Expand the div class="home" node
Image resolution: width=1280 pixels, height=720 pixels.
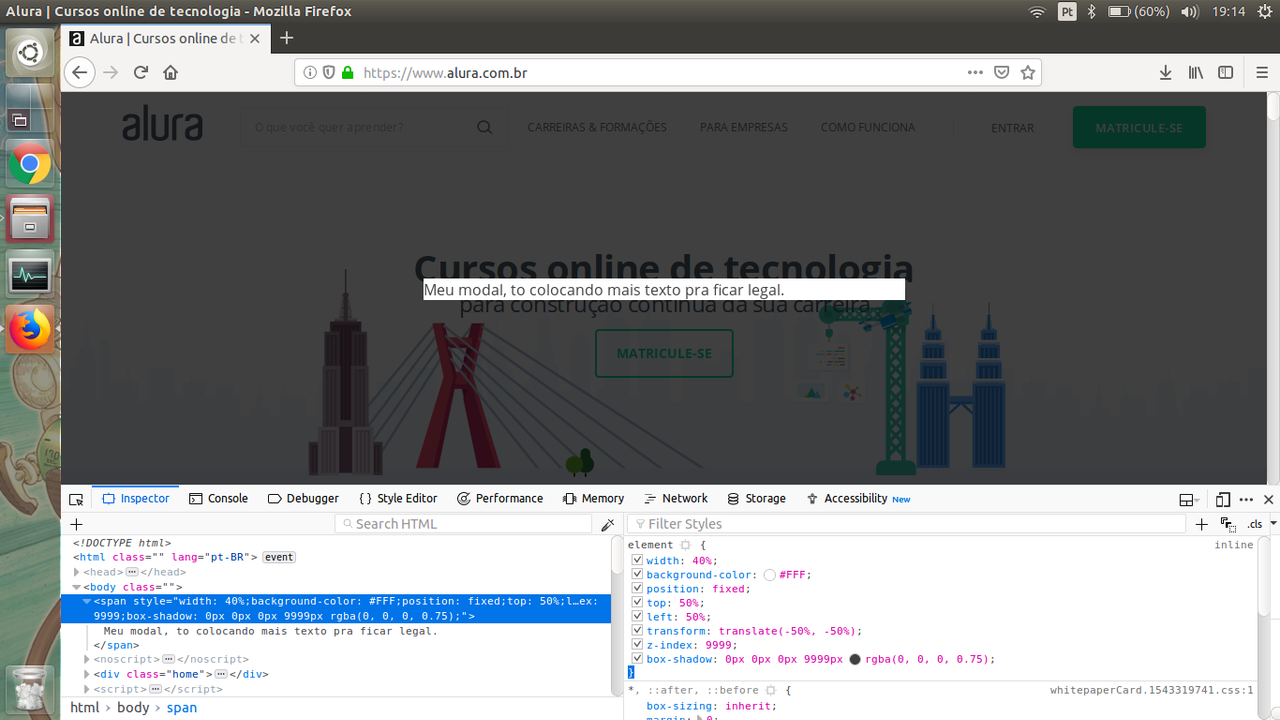[87, 674]
